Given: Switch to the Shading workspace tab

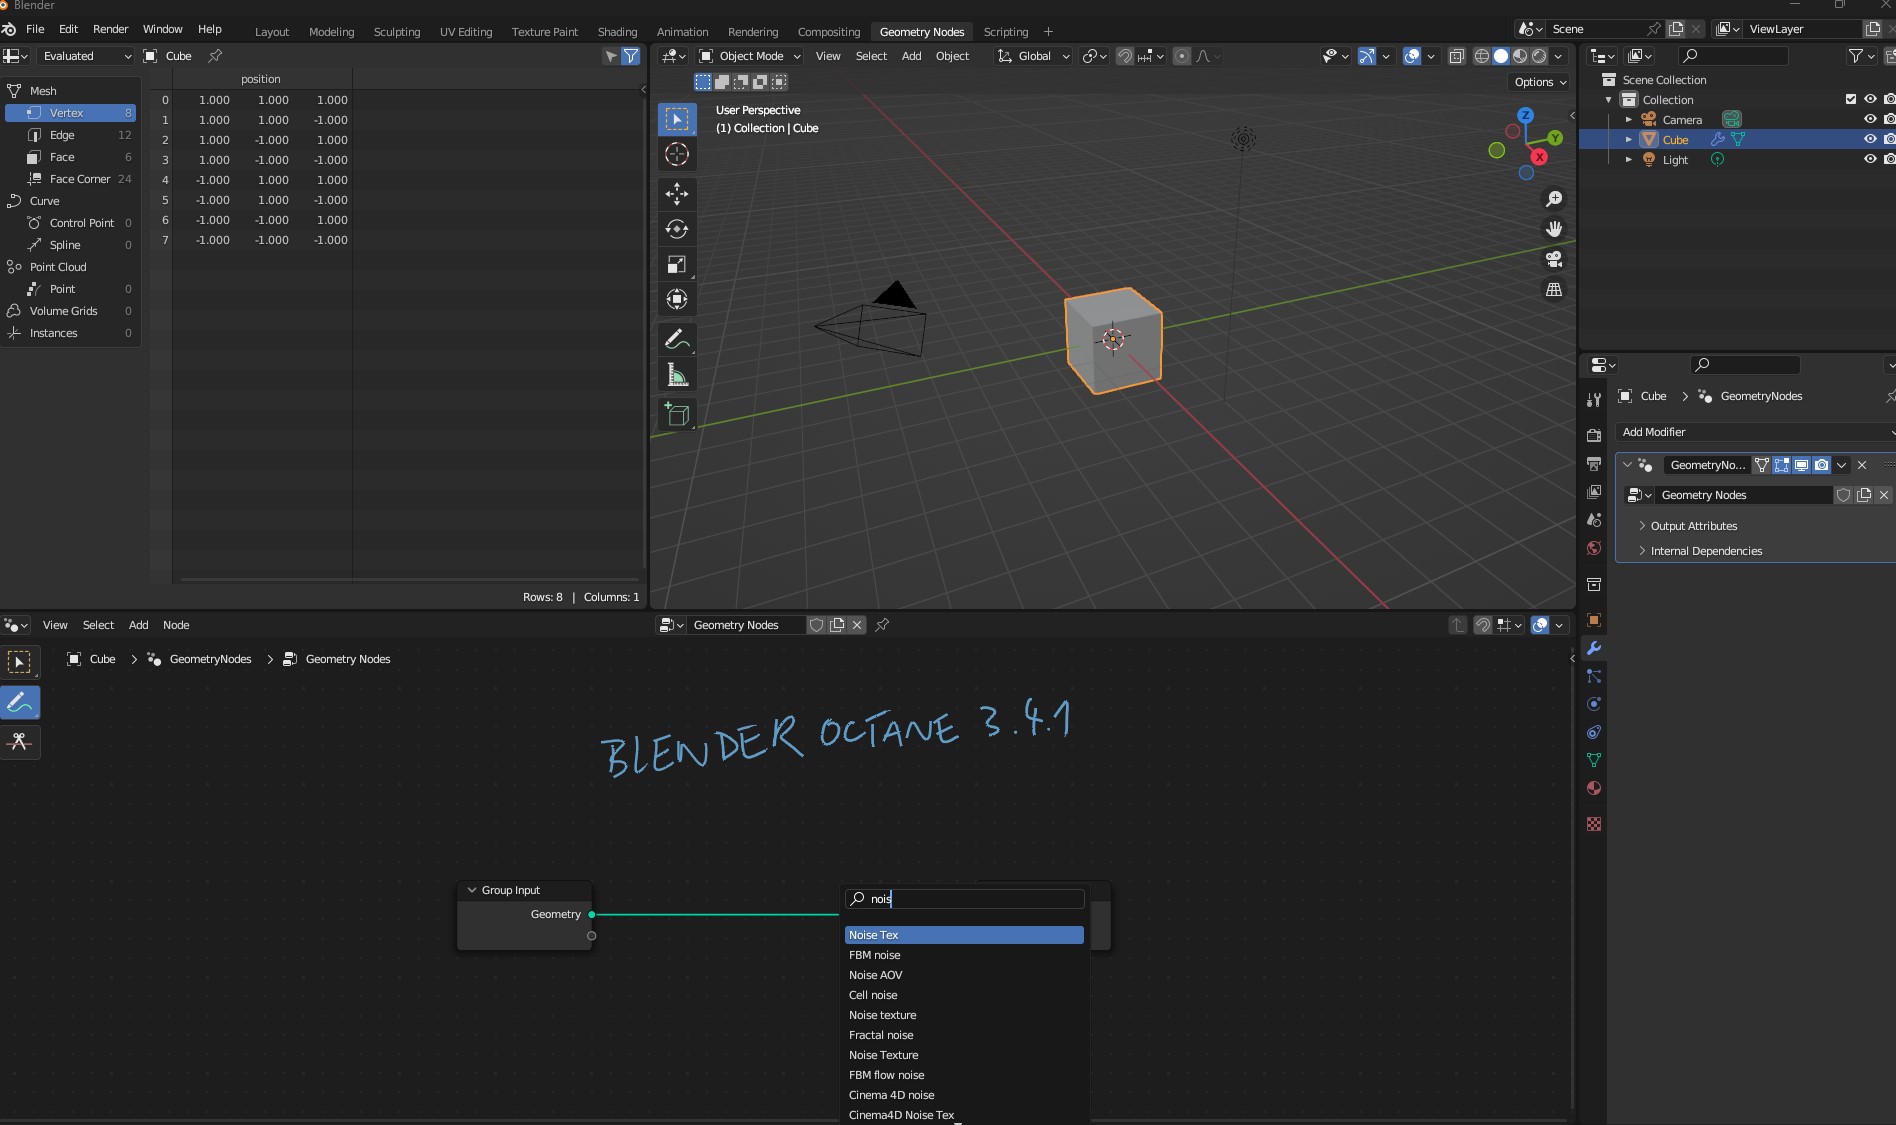Looking at the screenshot, I should (x=617, y=32).
